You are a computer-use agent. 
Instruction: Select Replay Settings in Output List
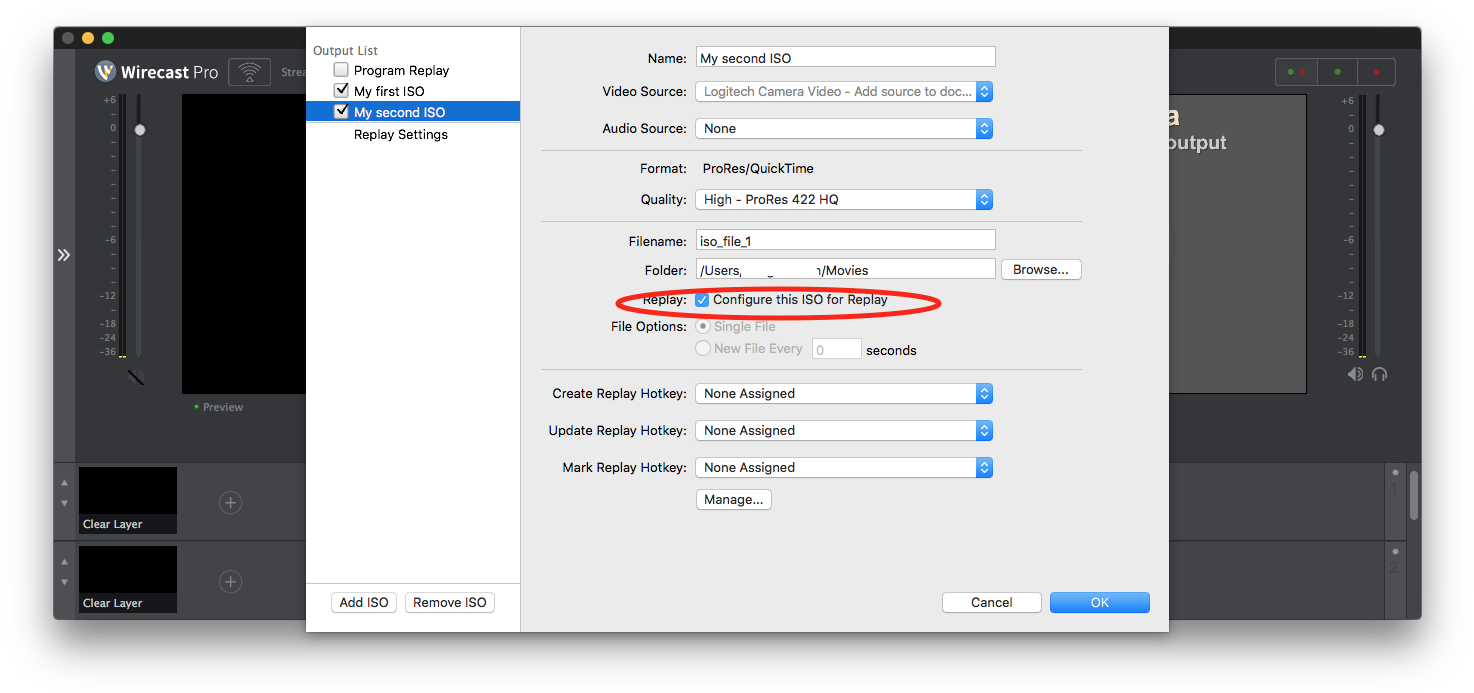pos(401,135)
